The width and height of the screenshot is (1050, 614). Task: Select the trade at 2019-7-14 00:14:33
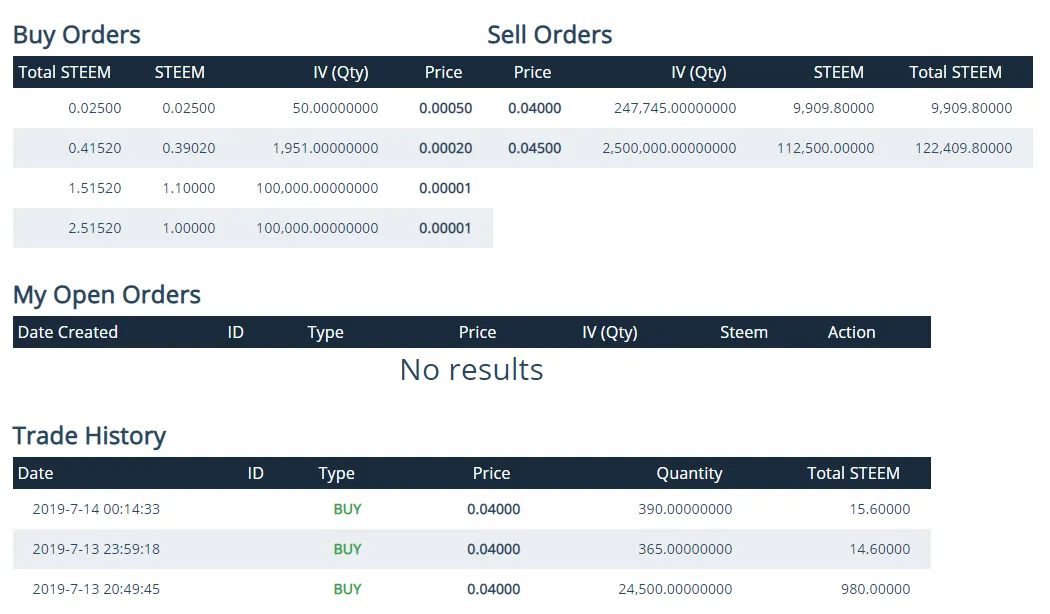96,509
